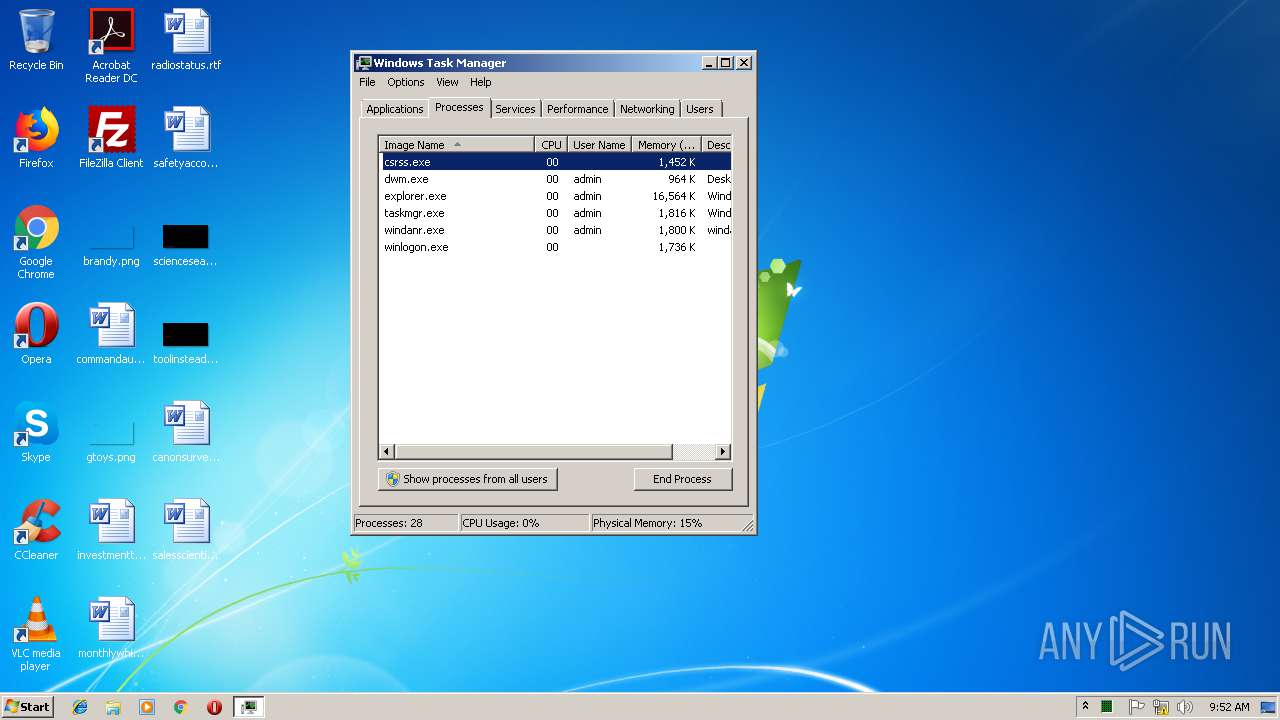This screenshot has width=1280, height=720.
Task: Select the sciencesea... file icon
Action: (x=186, y=244)
